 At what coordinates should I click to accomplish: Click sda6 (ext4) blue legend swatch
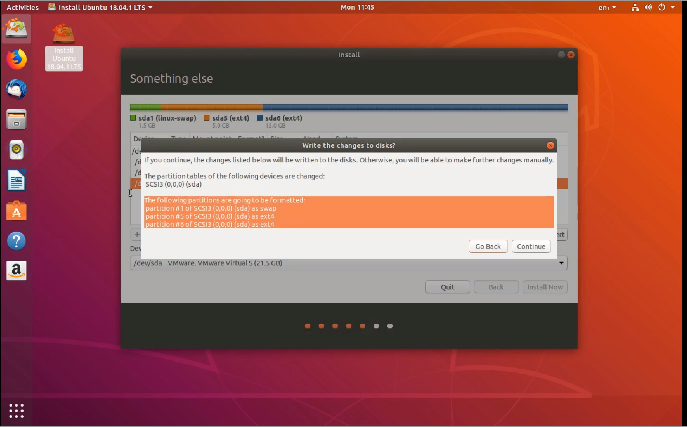(260, 118)
